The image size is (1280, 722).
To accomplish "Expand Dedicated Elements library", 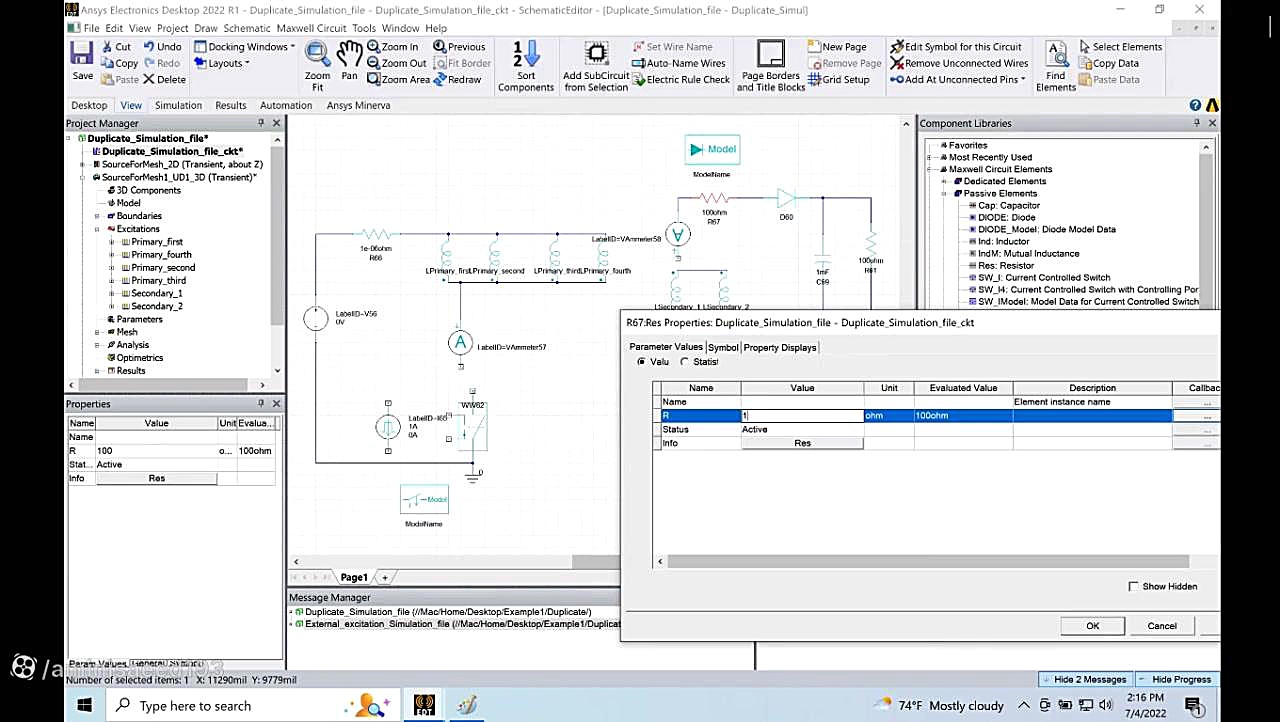I will (x=944, y=181).
